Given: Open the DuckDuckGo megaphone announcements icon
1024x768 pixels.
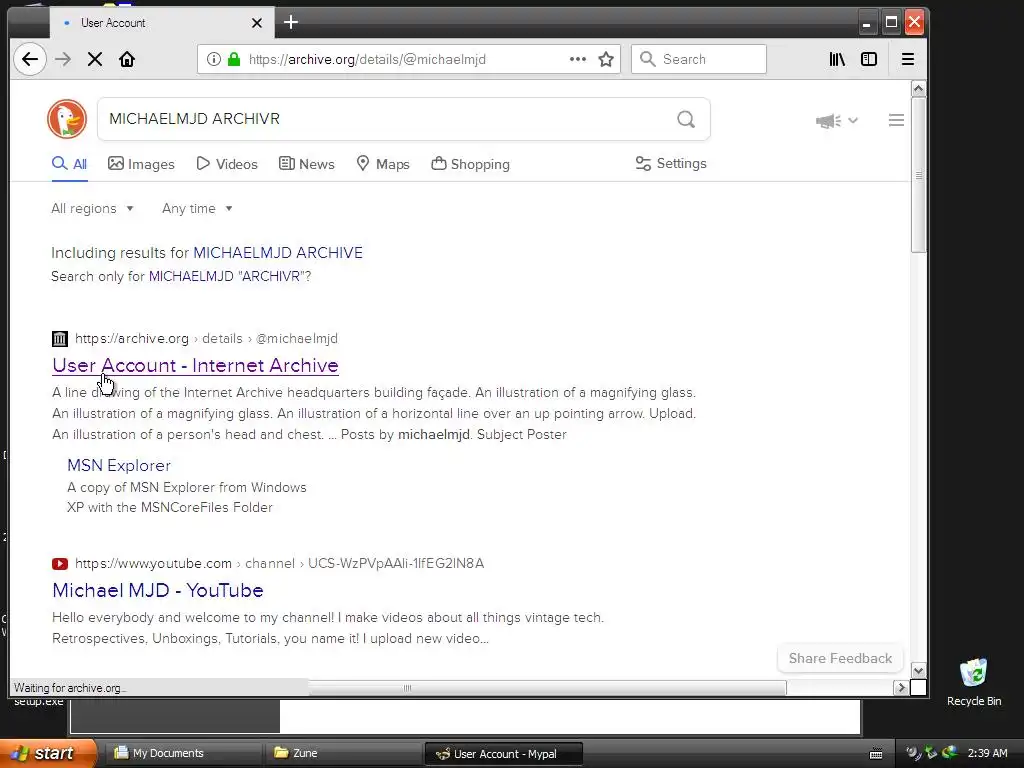Looking at the screenshot, I should (x=828, y=121).
